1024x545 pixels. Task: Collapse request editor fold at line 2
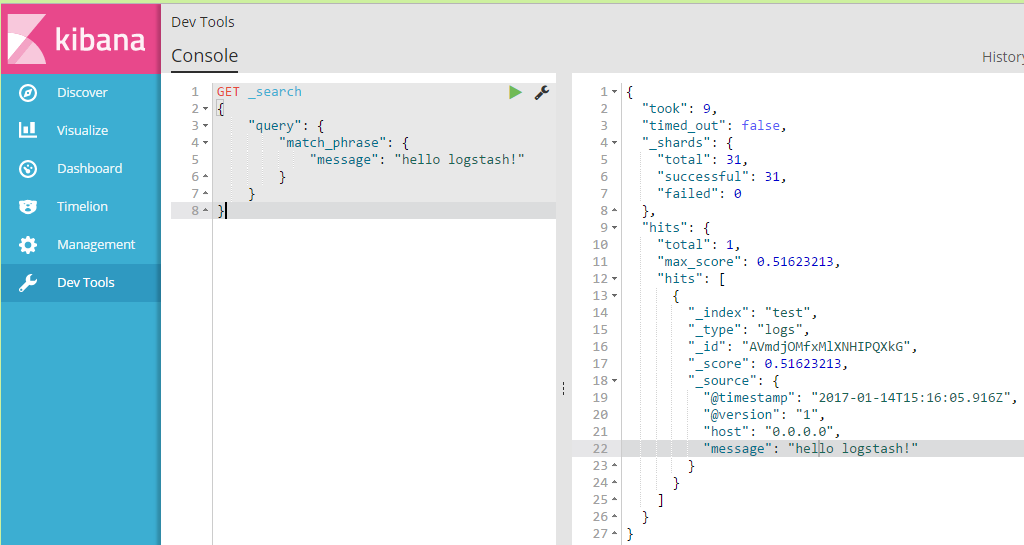205,109
